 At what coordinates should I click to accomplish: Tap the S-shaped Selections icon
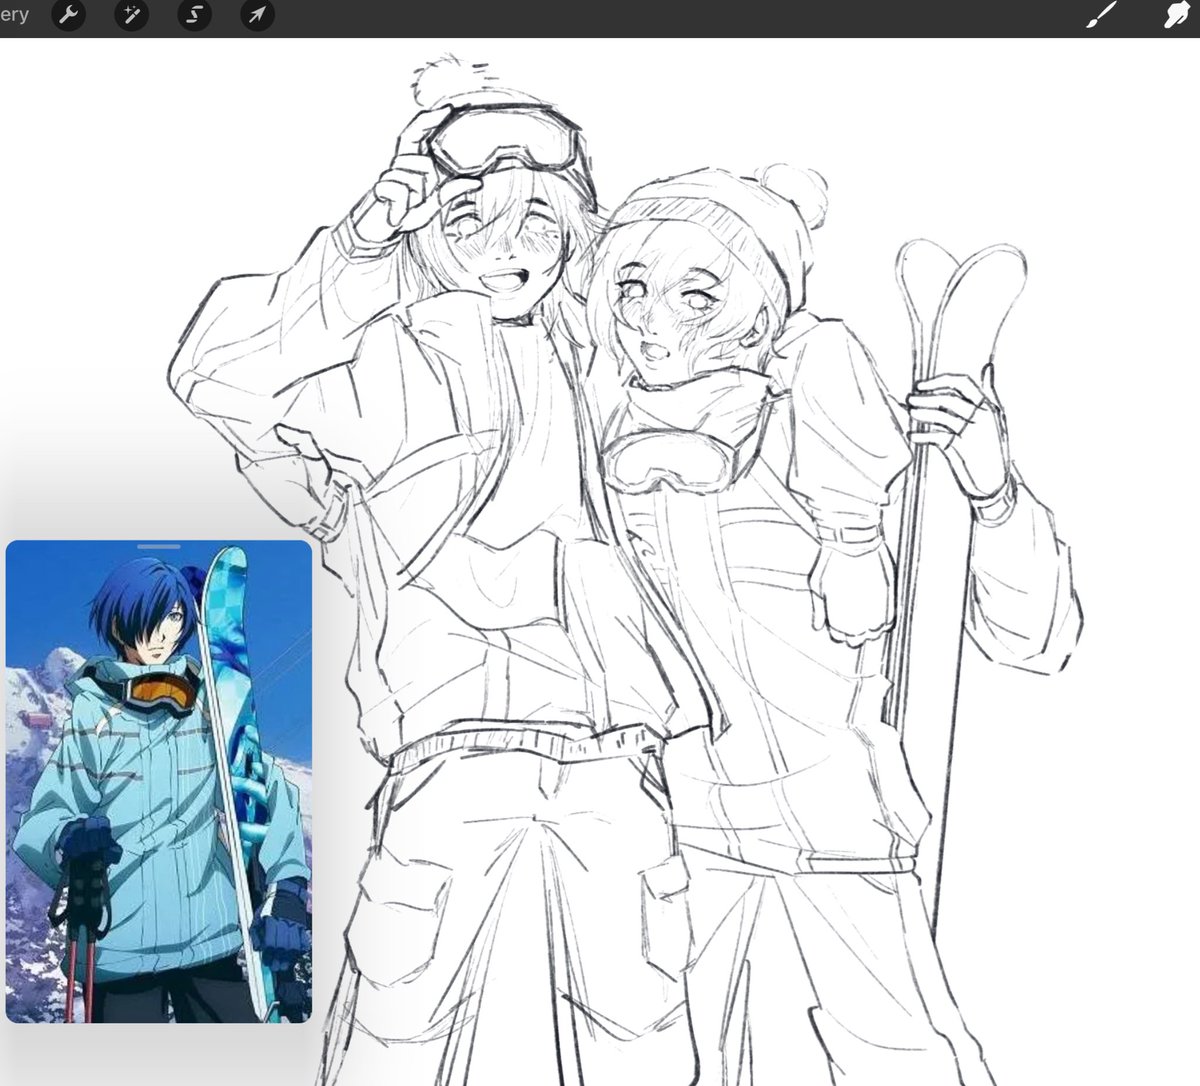(194, 16)
